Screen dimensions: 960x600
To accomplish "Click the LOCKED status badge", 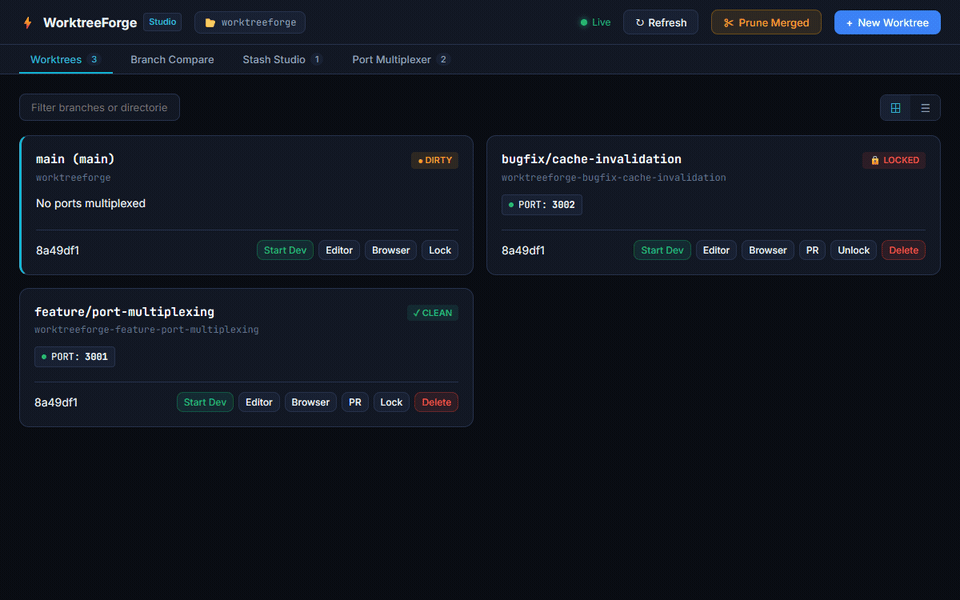I will tap(894, 160).
